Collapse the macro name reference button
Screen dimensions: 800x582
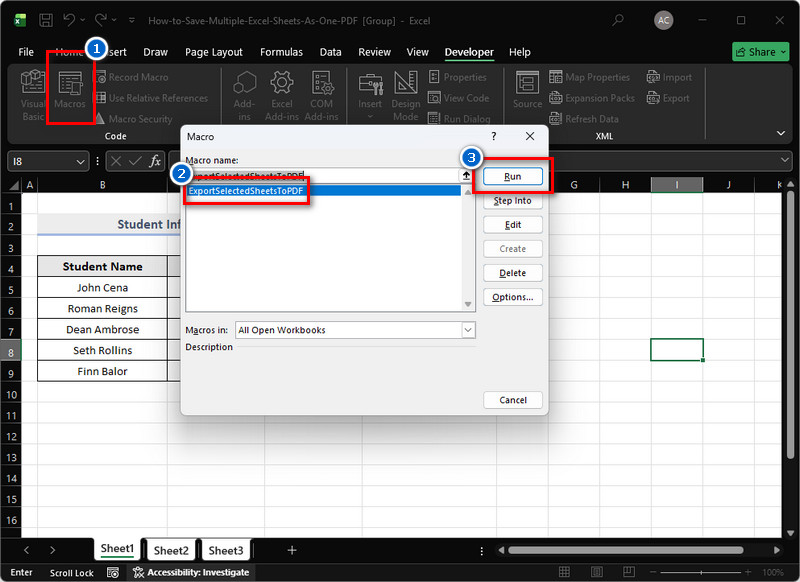pos(466,176)
